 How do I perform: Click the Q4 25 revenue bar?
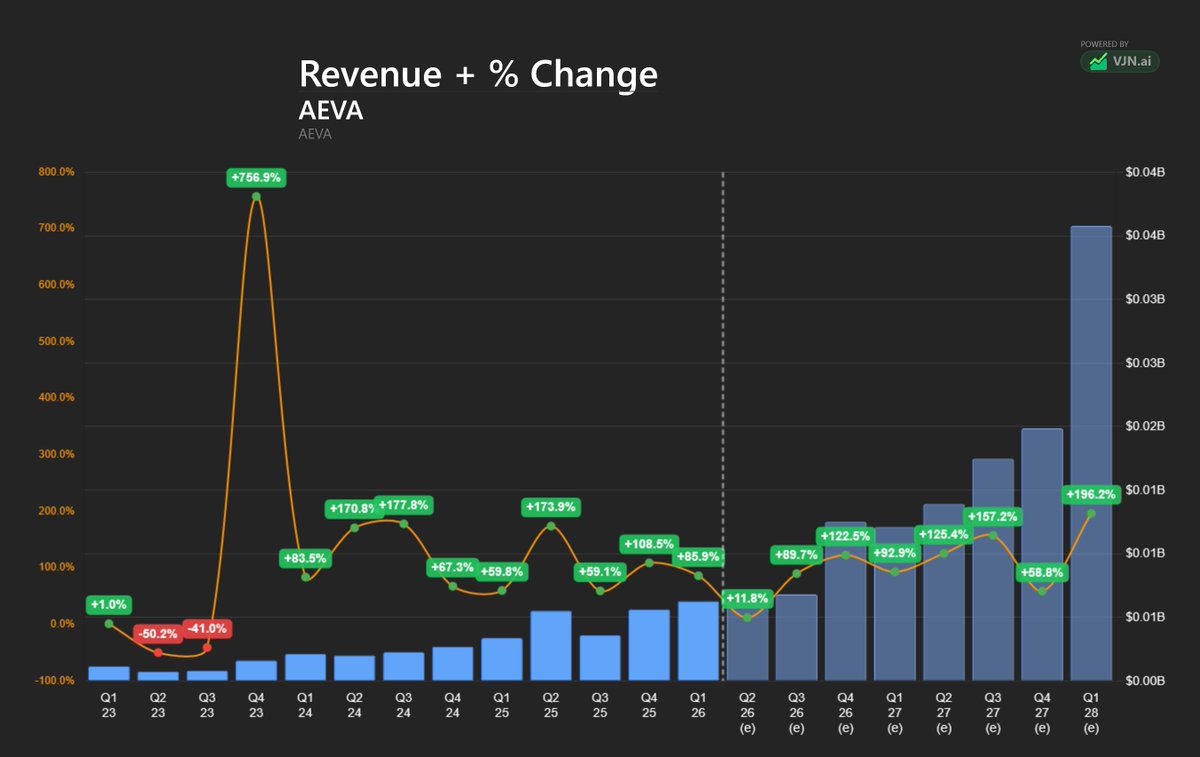(x=649, y=645)
